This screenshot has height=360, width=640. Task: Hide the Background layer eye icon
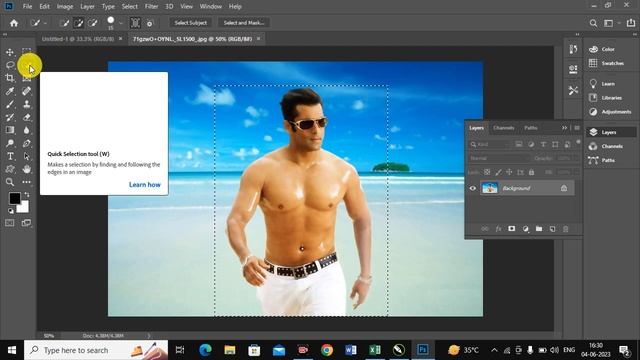click(x=473, y=188)
